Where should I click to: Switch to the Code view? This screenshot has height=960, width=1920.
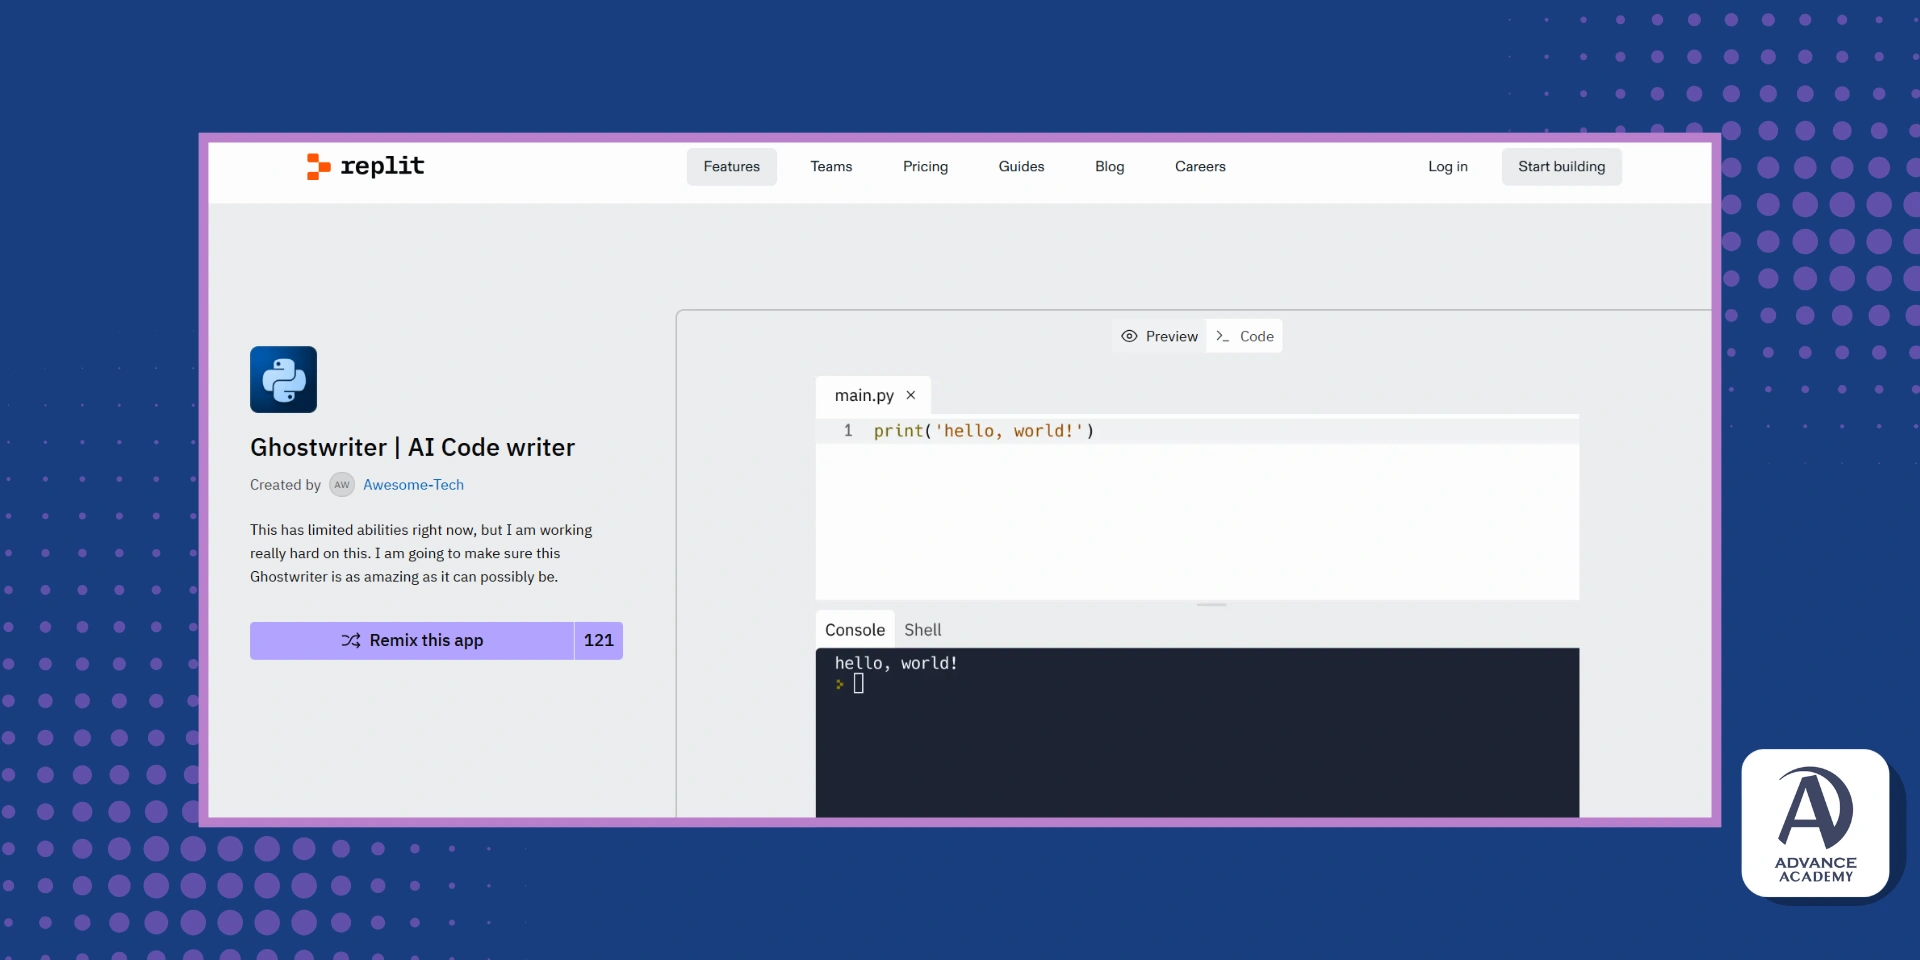[1245, 336]
